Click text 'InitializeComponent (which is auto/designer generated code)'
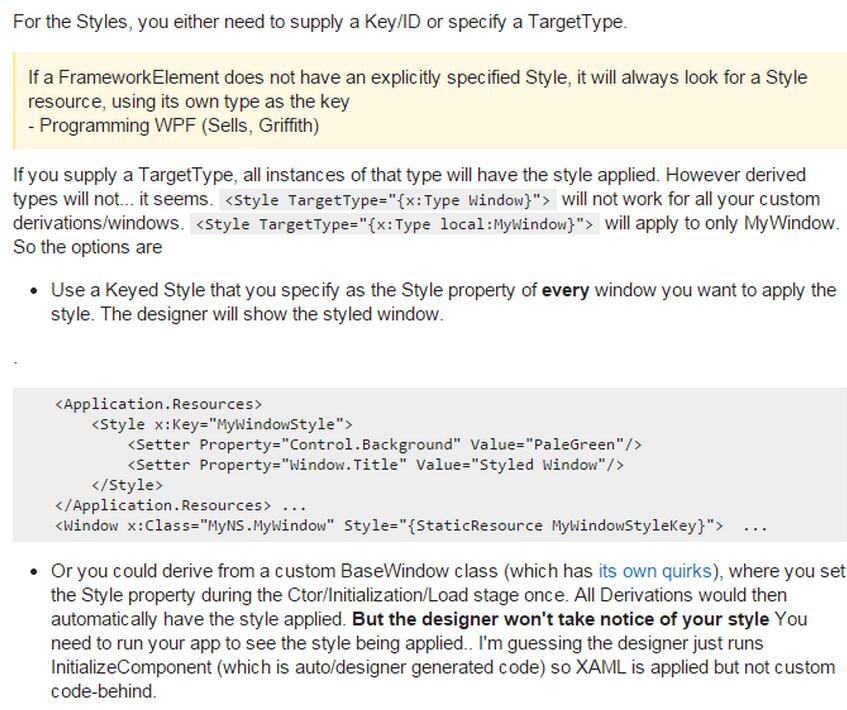Viewport: 847px width, 710px height. coord(298,667)
